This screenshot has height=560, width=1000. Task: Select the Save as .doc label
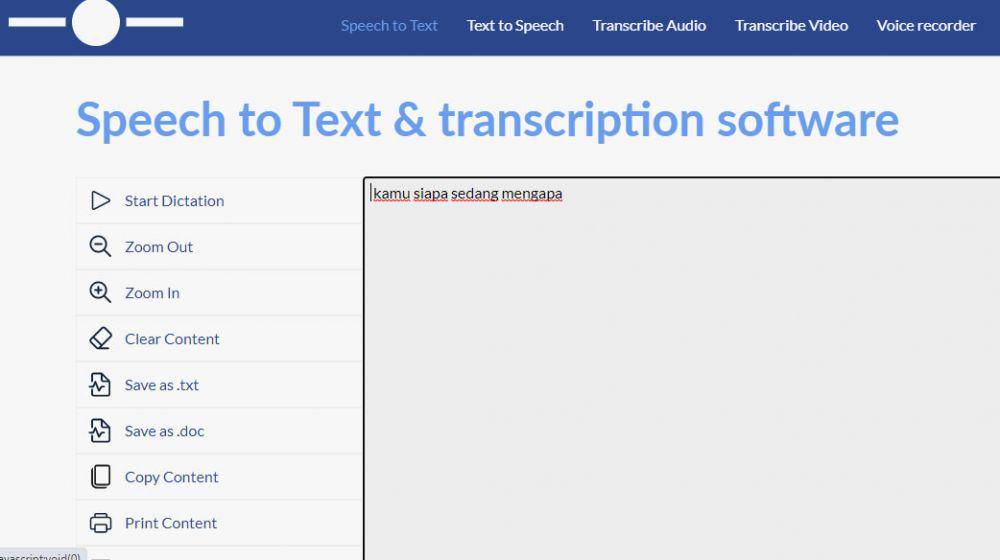[165, 431]
